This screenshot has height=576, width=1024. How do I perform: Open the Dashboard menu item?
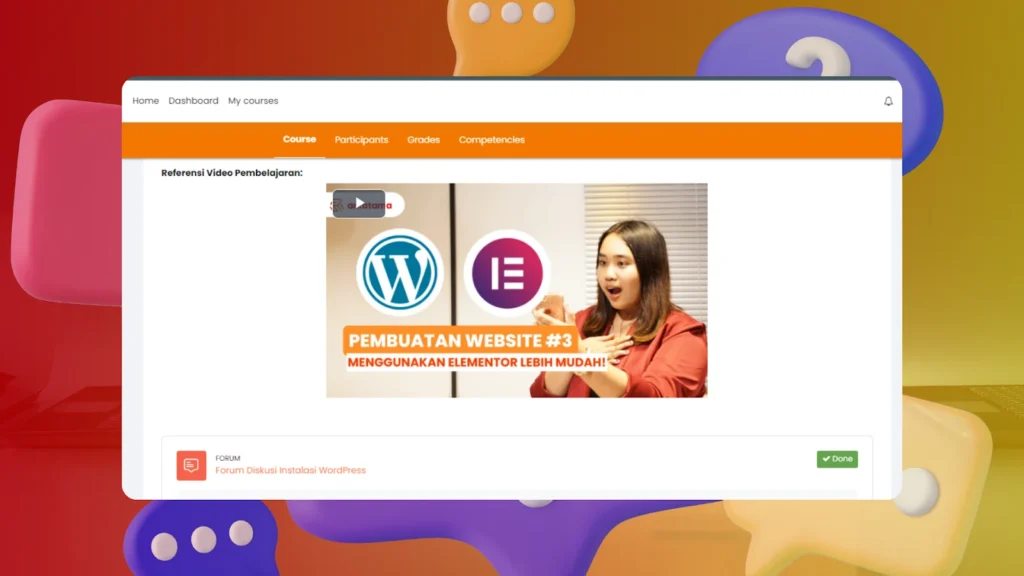pos(193,101)
